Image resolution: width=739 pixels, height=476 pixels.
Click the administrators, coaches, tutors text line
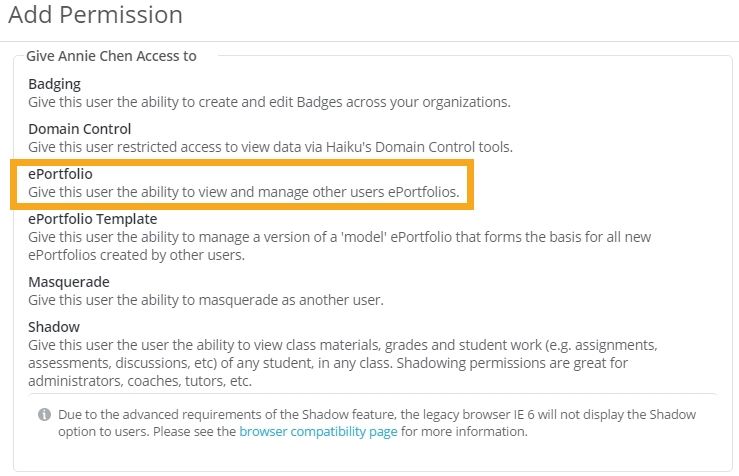[x=140, y=381]
